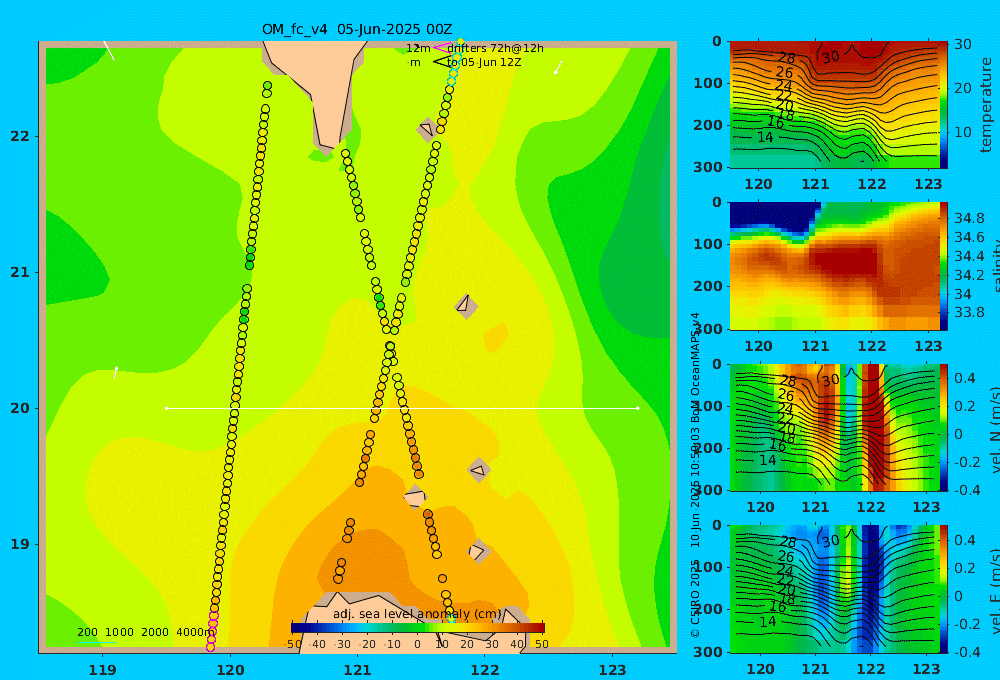Click the salinity colorbar

[x=943, y=266]
